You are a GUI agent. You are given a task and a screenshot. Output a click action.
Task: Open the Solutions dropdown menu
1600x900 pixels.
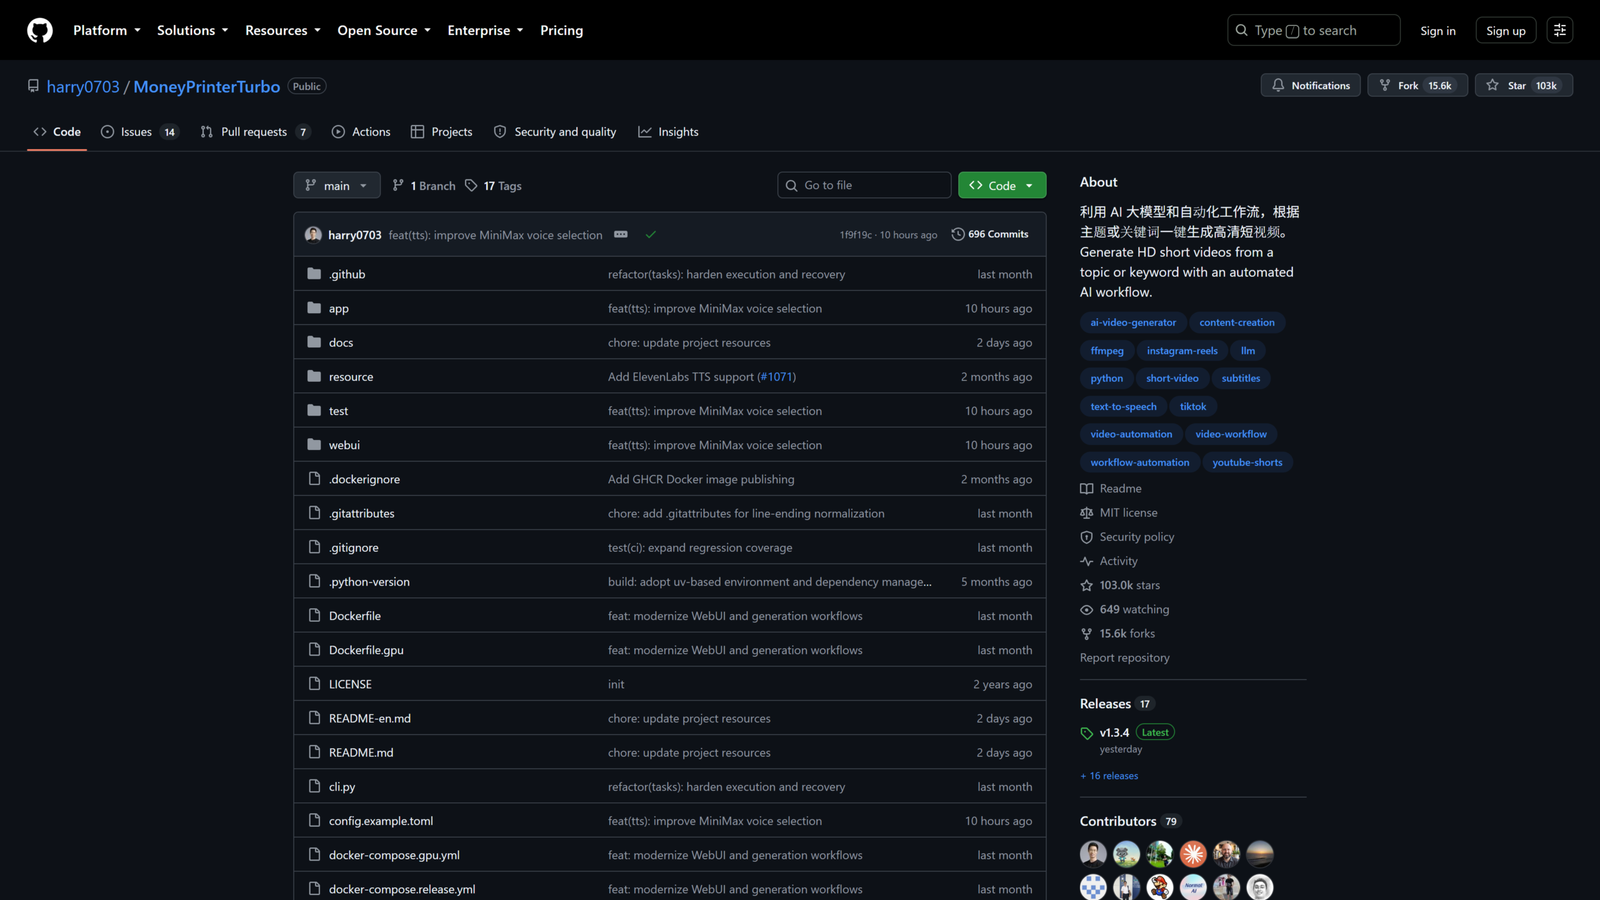[x=193, y=30]
